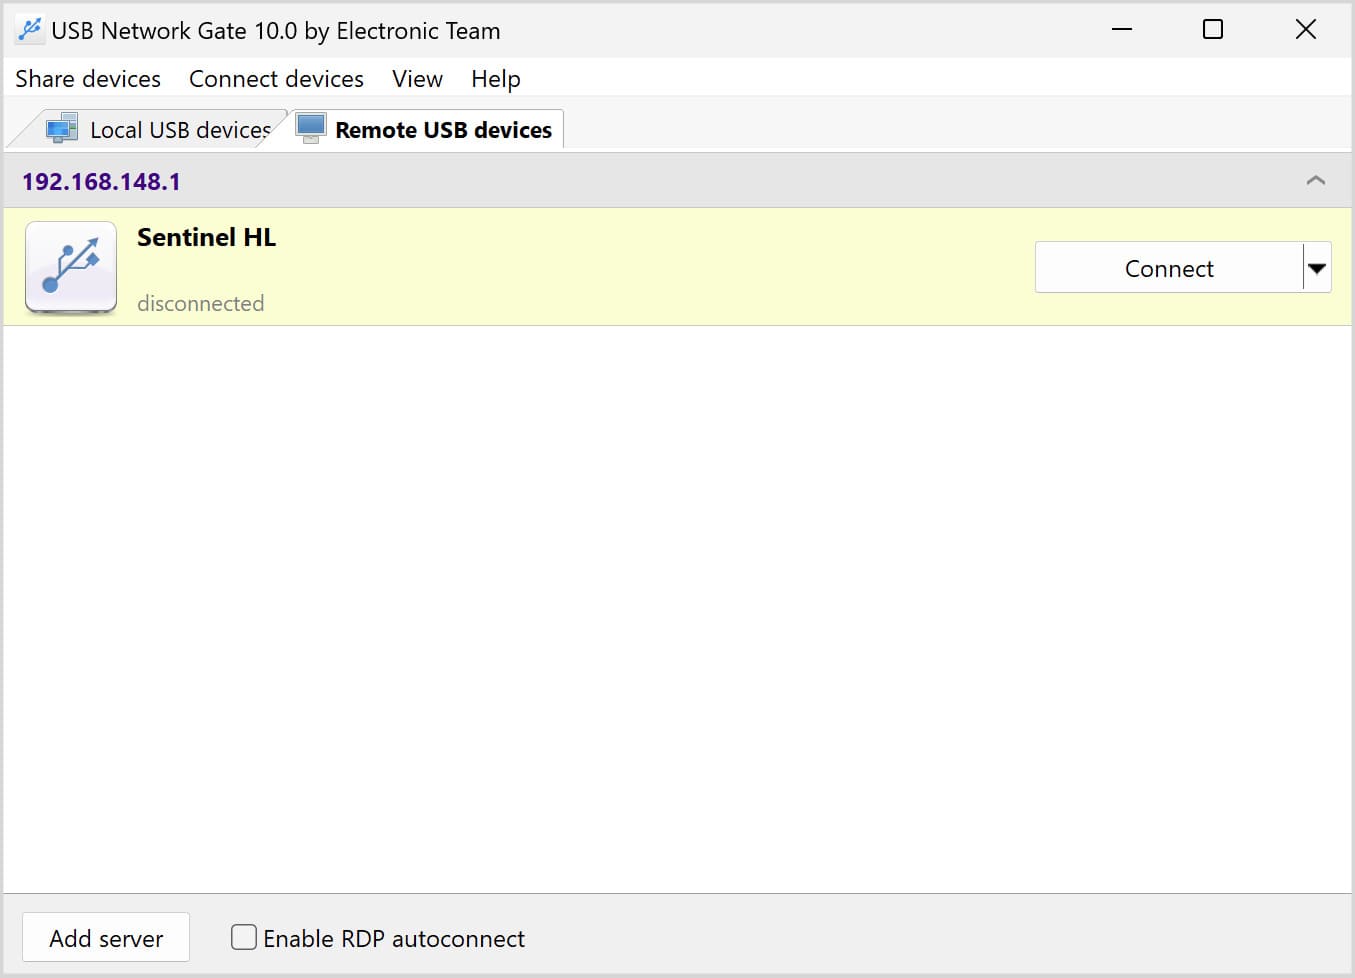Minimize the USB Network Gate window
This screenshot has width=1355, height=978.
click(x=1122, y=30)
